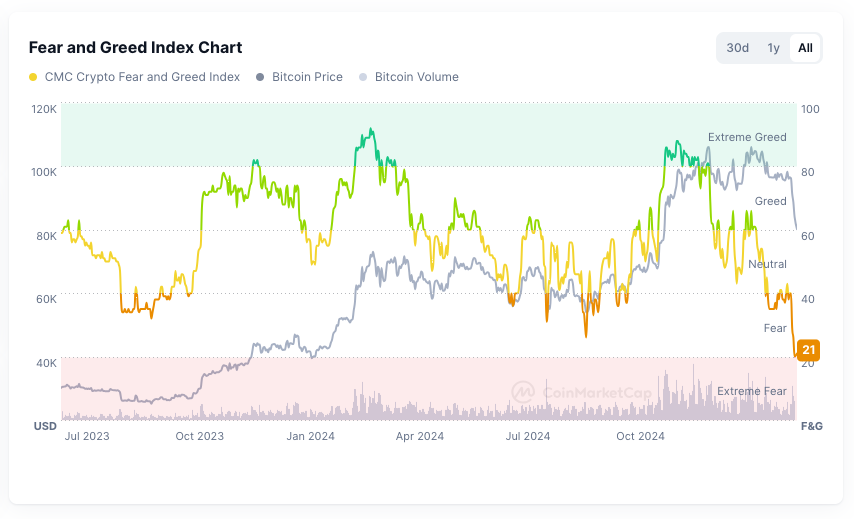Click the Jul 2024 x-axis label

[x=529, y=436]
